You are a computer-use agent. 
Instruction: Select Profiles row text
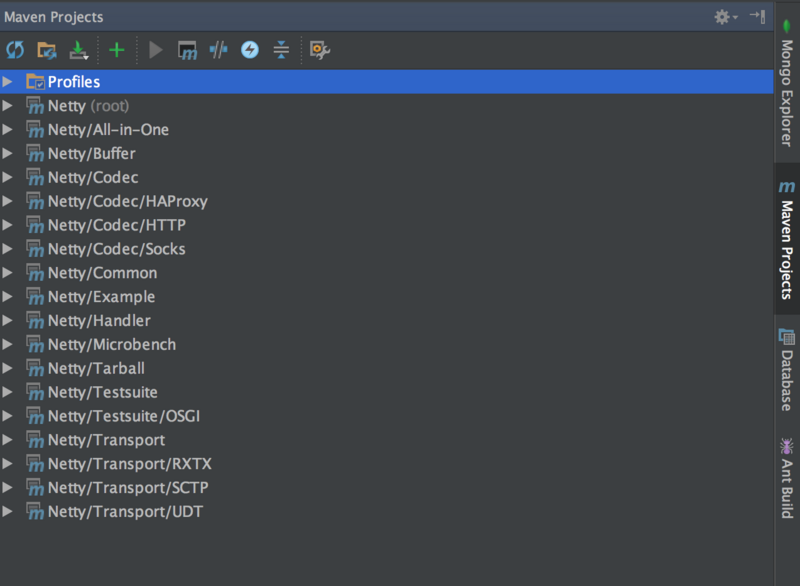(74, 82)
